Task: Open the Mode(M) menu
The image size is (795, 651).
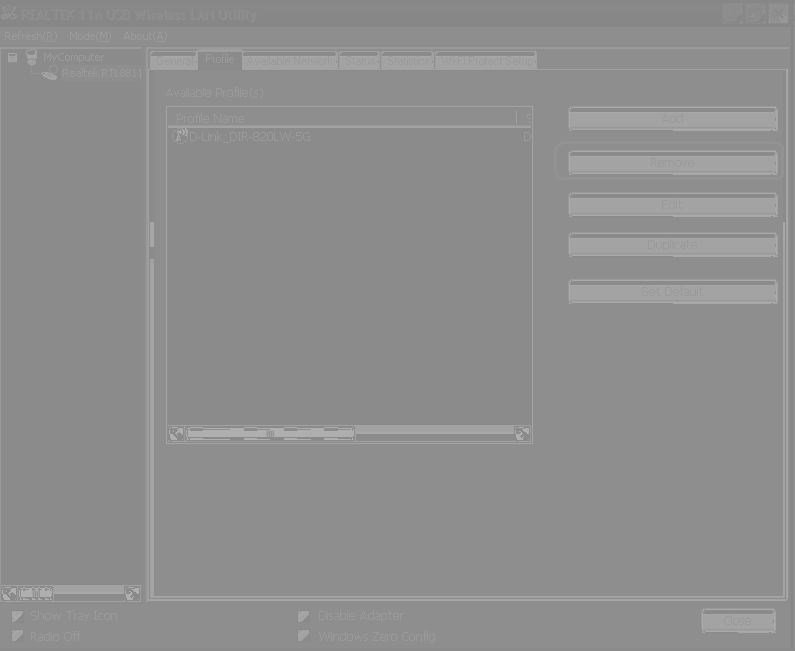Action: click(90, 36)
